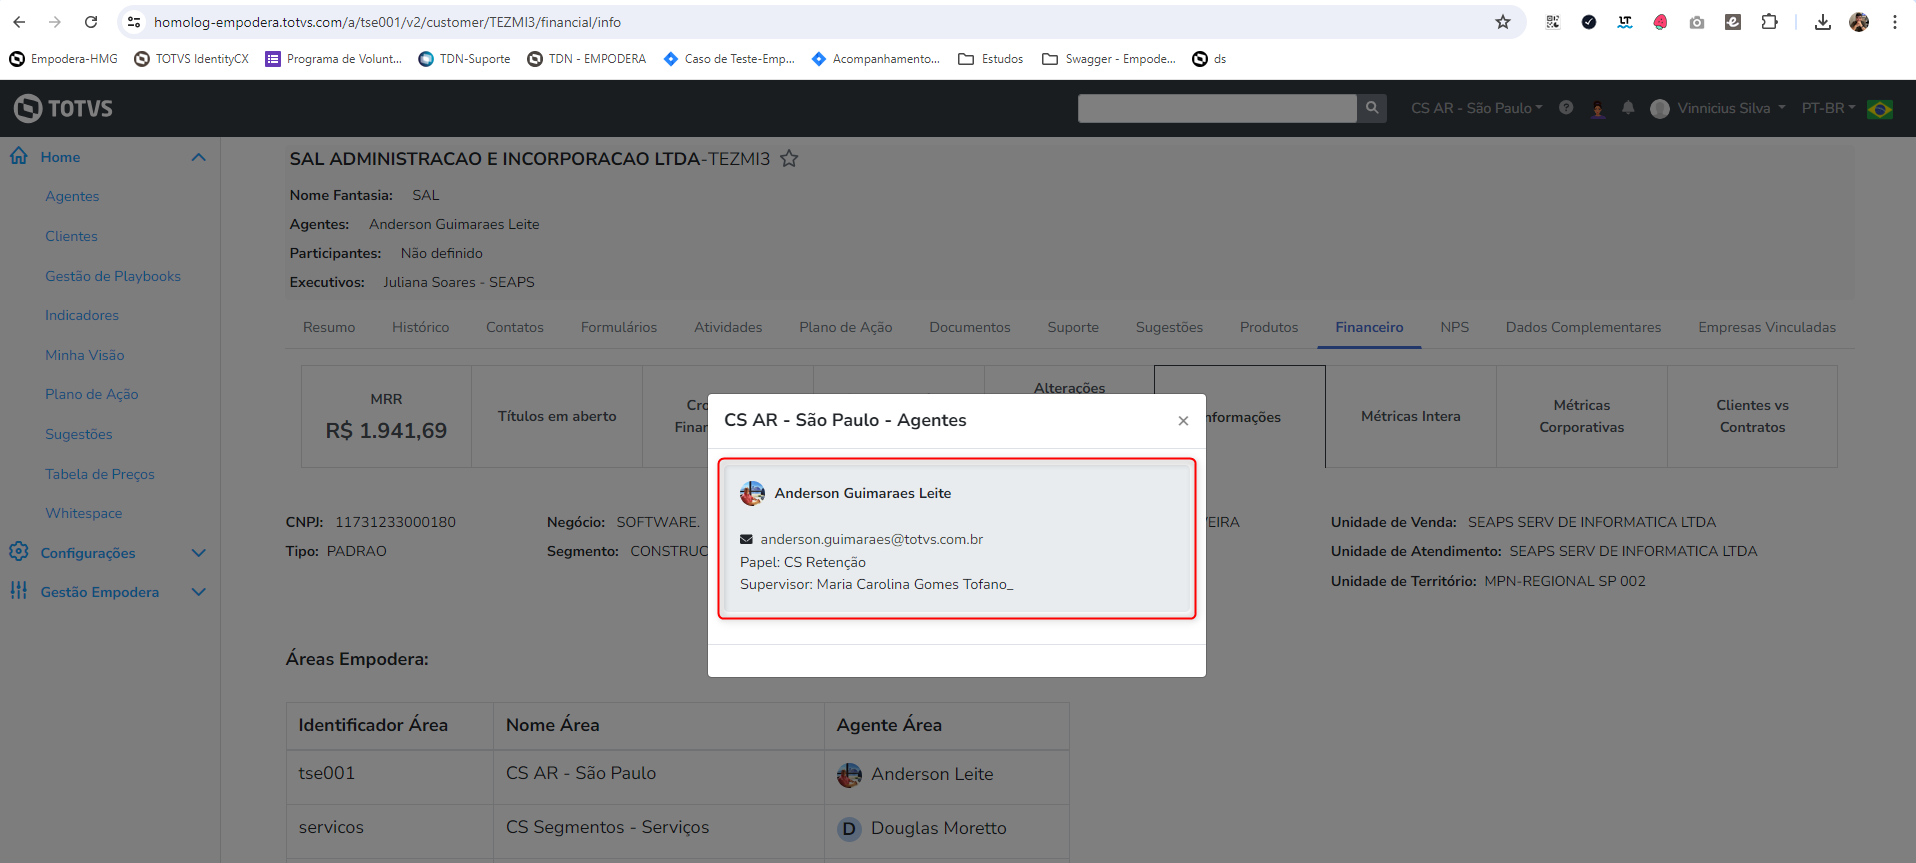Click the Configurações gear icon
This screenshot has height=863, width=1916.
click(x=19, y=552)
